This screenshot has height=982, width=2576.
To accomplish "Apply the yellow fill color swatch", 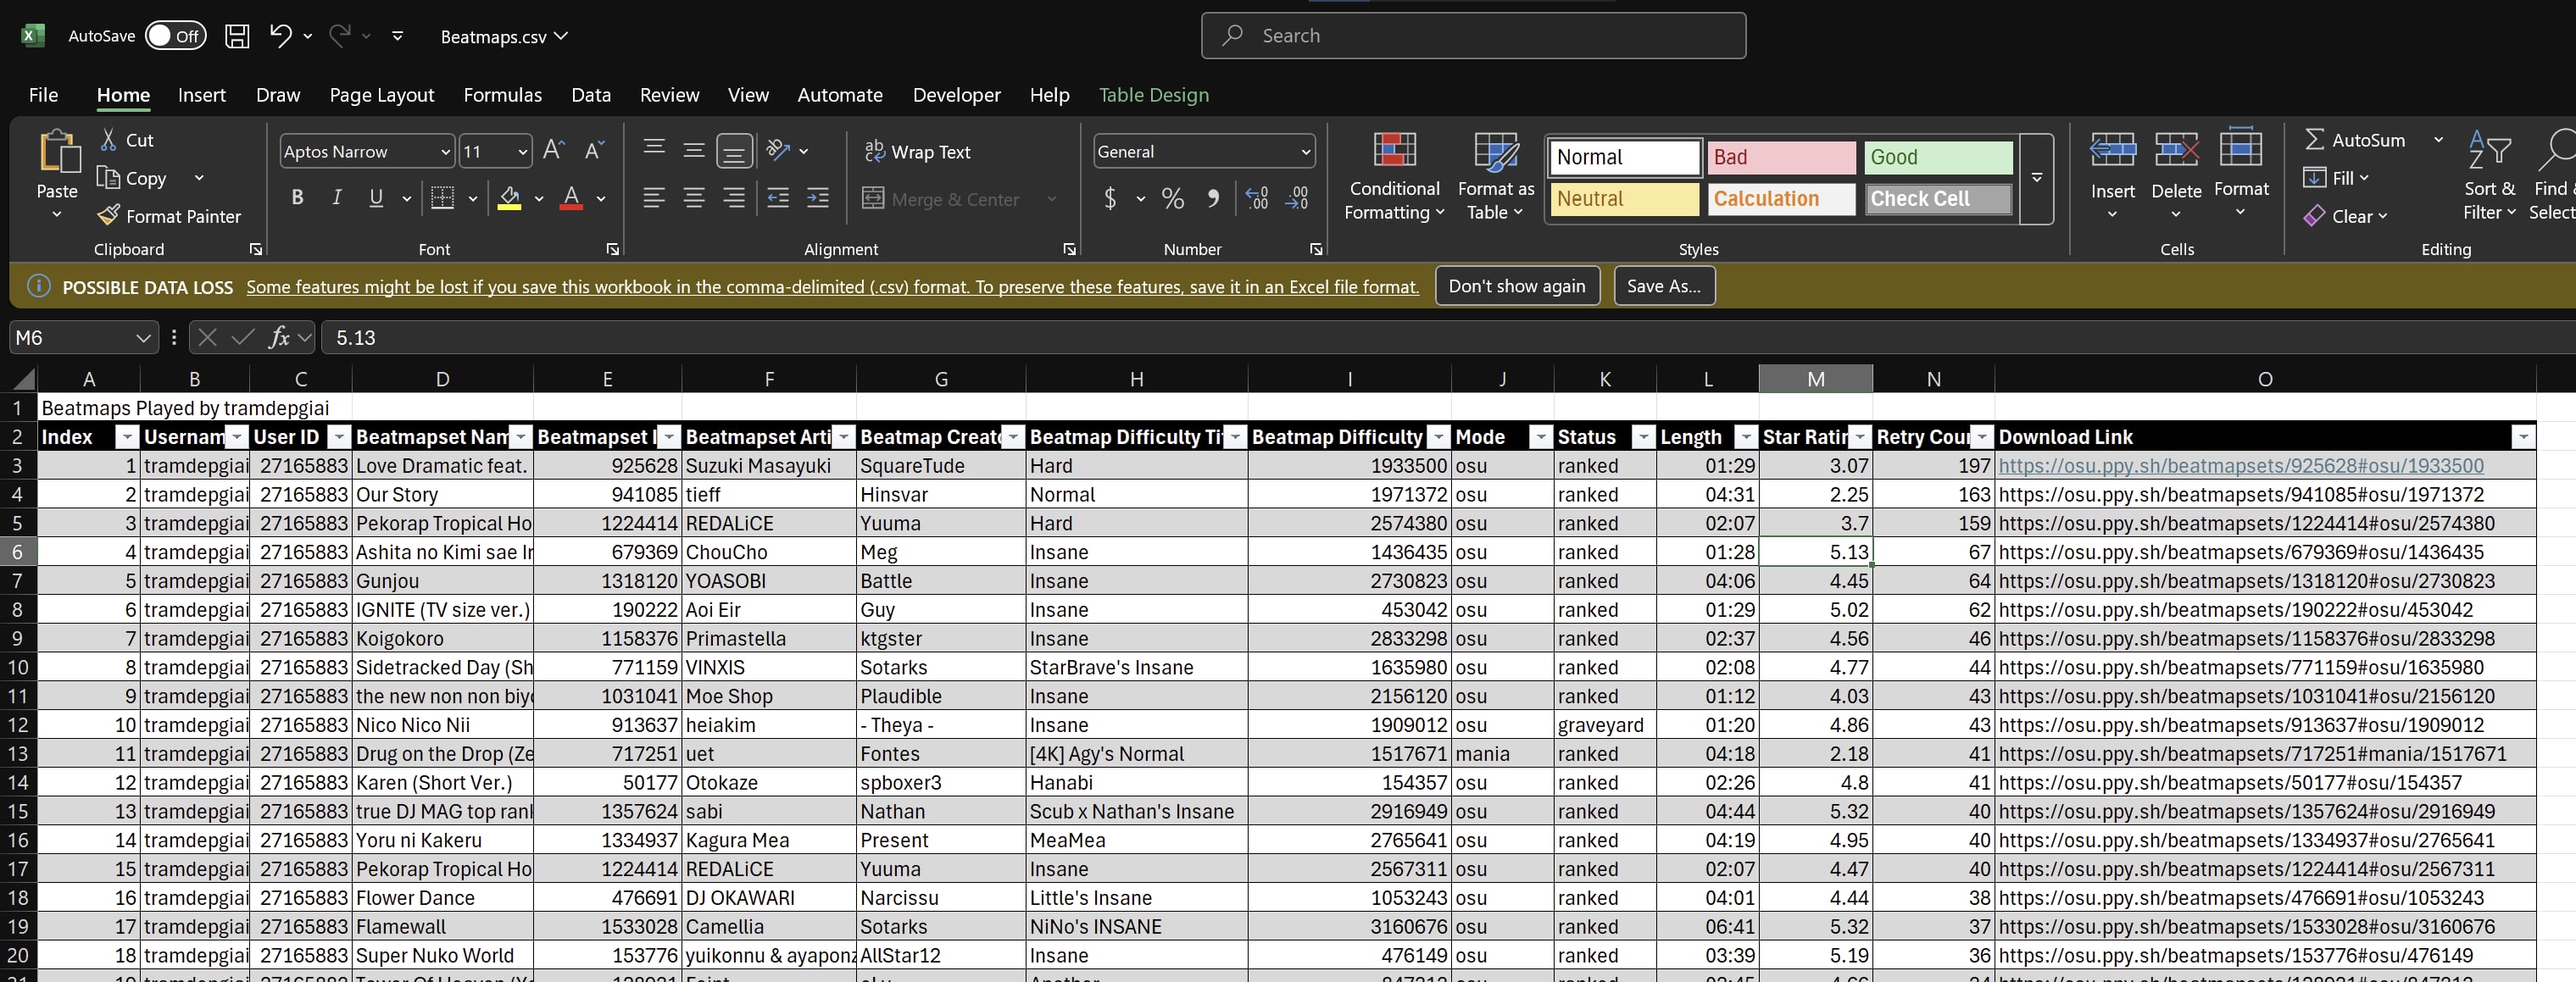I will tap(509, 198).
